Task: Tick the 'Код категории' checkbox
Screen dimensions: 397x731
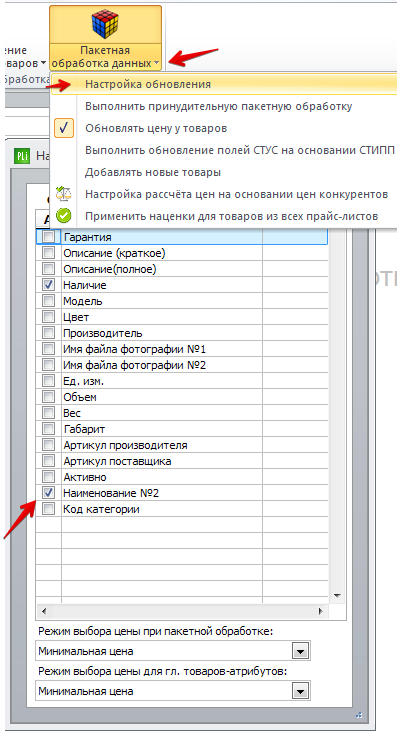Action: click(48, 509)
